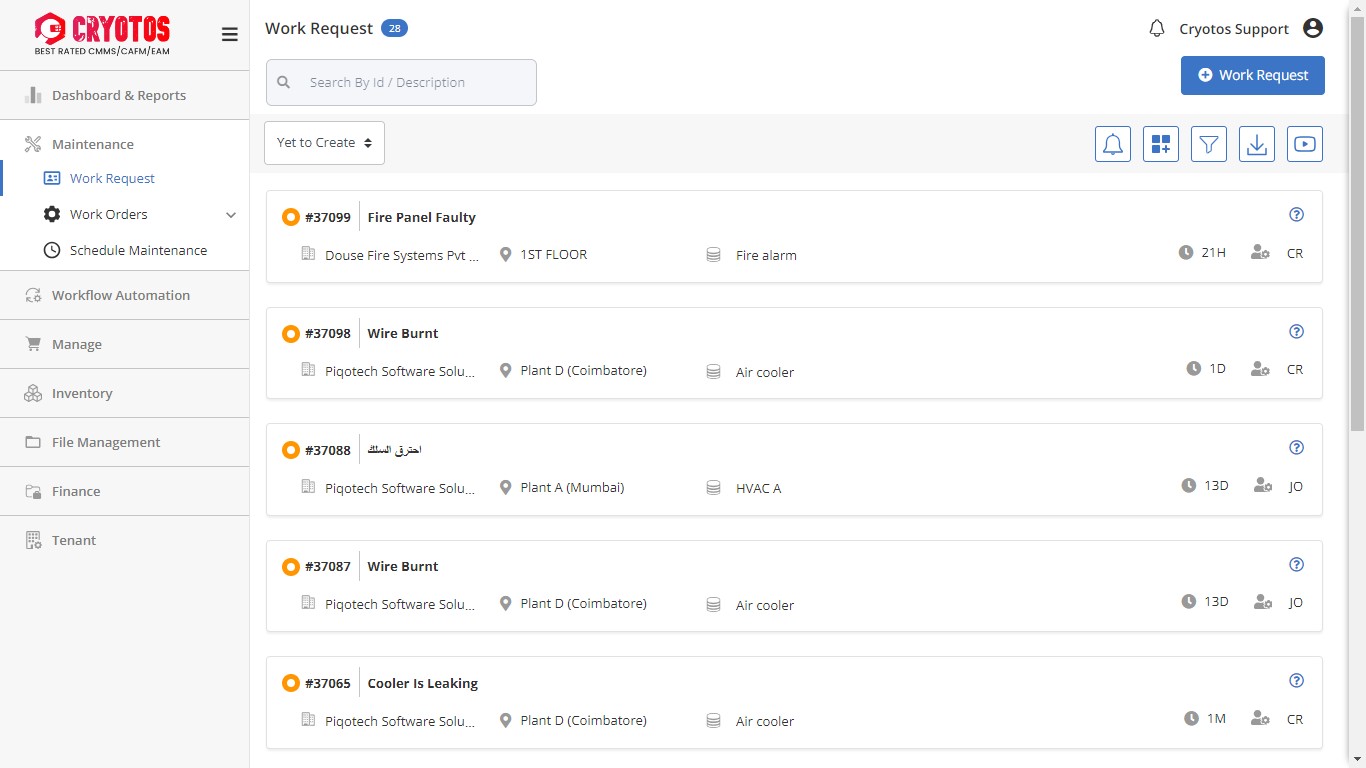This screenshot has width=1366, height=768.
Task: Expand the Maintenance menu section
Action: coord(93,144)
